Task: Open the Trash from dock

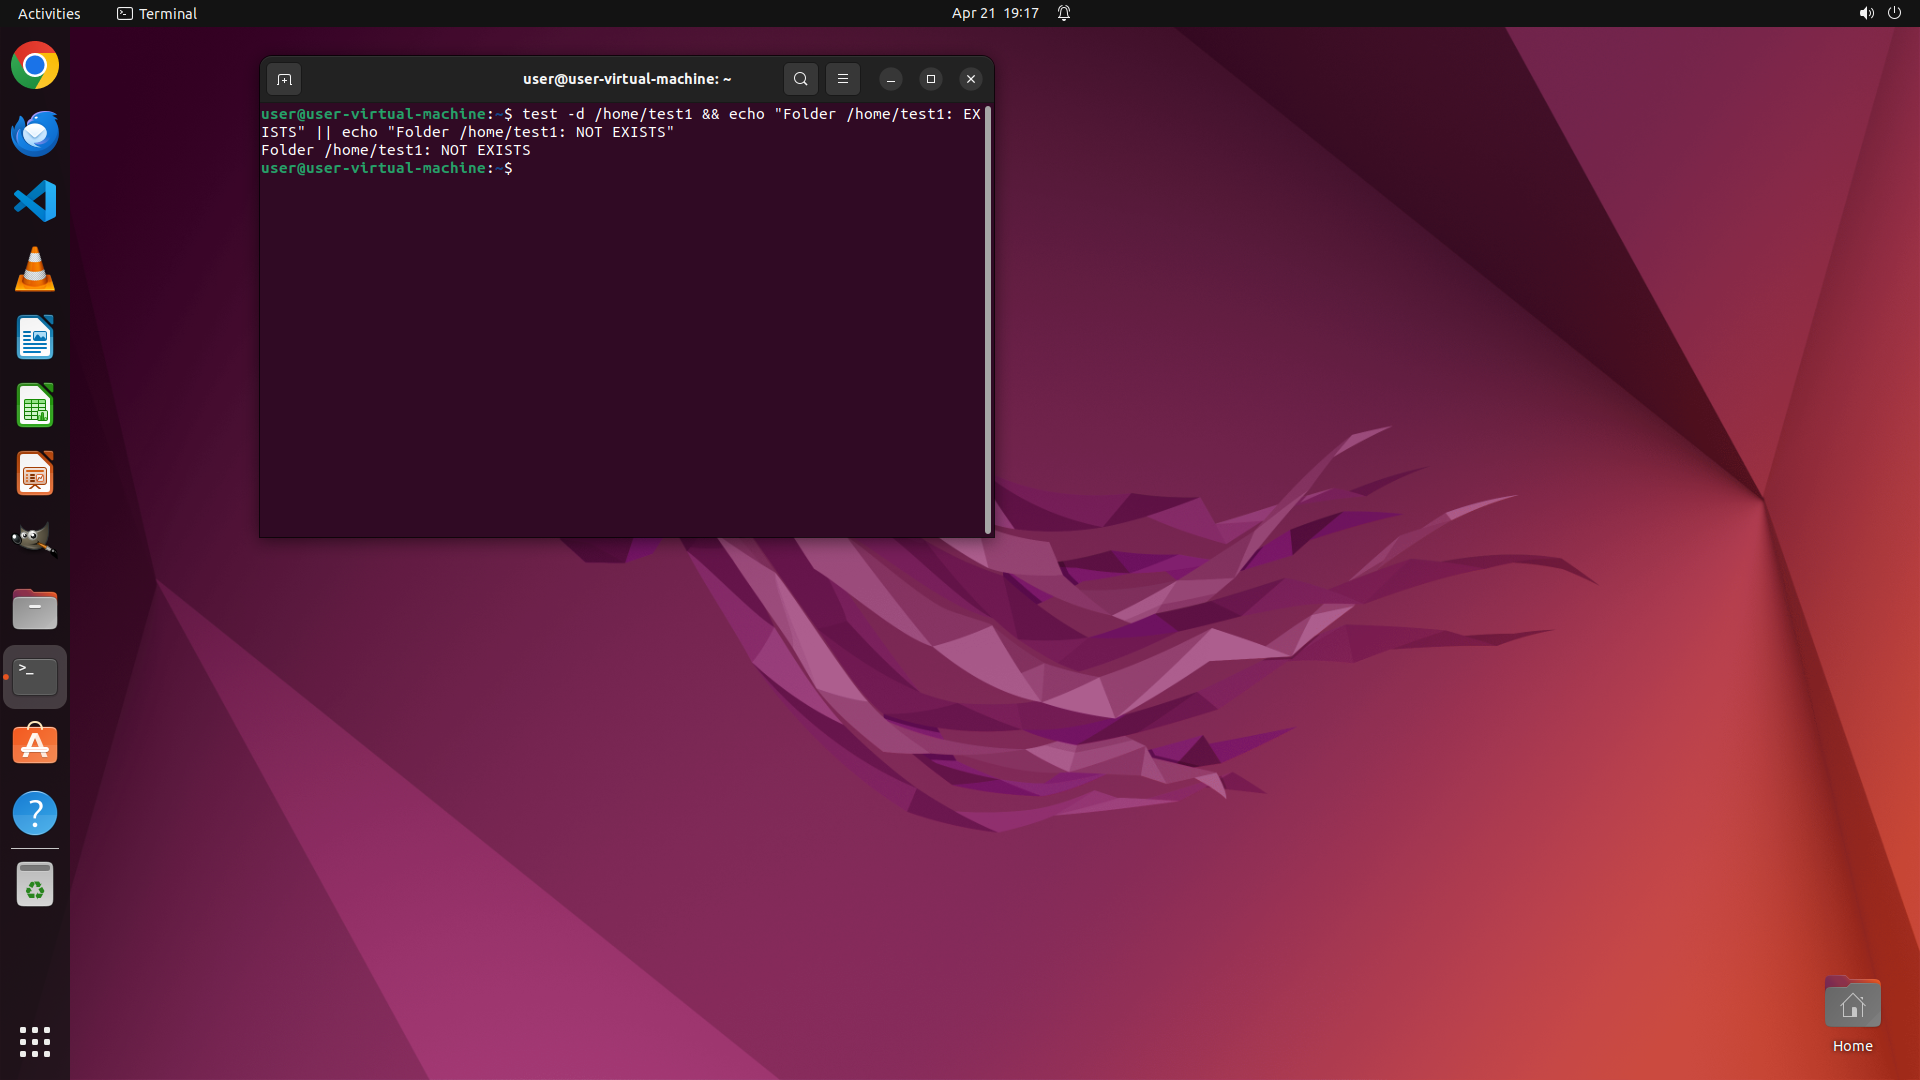Action: 35,885
